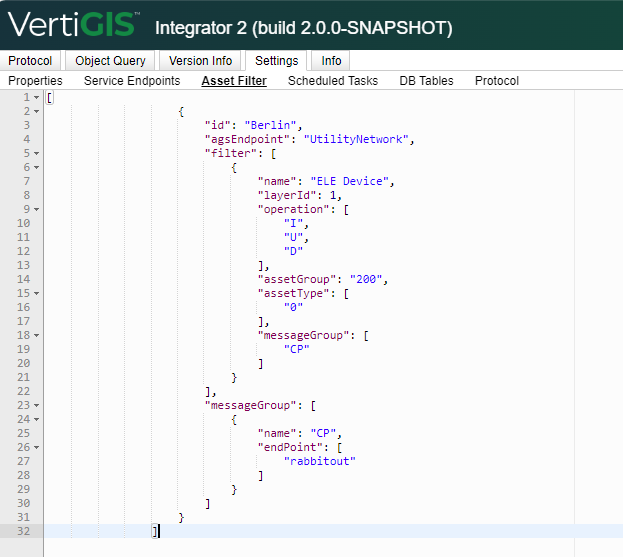
Task: Click the "Berlin" id value
Action: (270, 125)
